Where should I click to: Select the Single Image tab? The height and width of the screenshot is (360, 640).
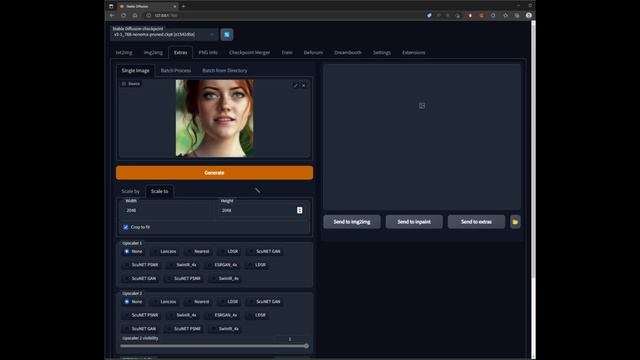tap(136, 71)
